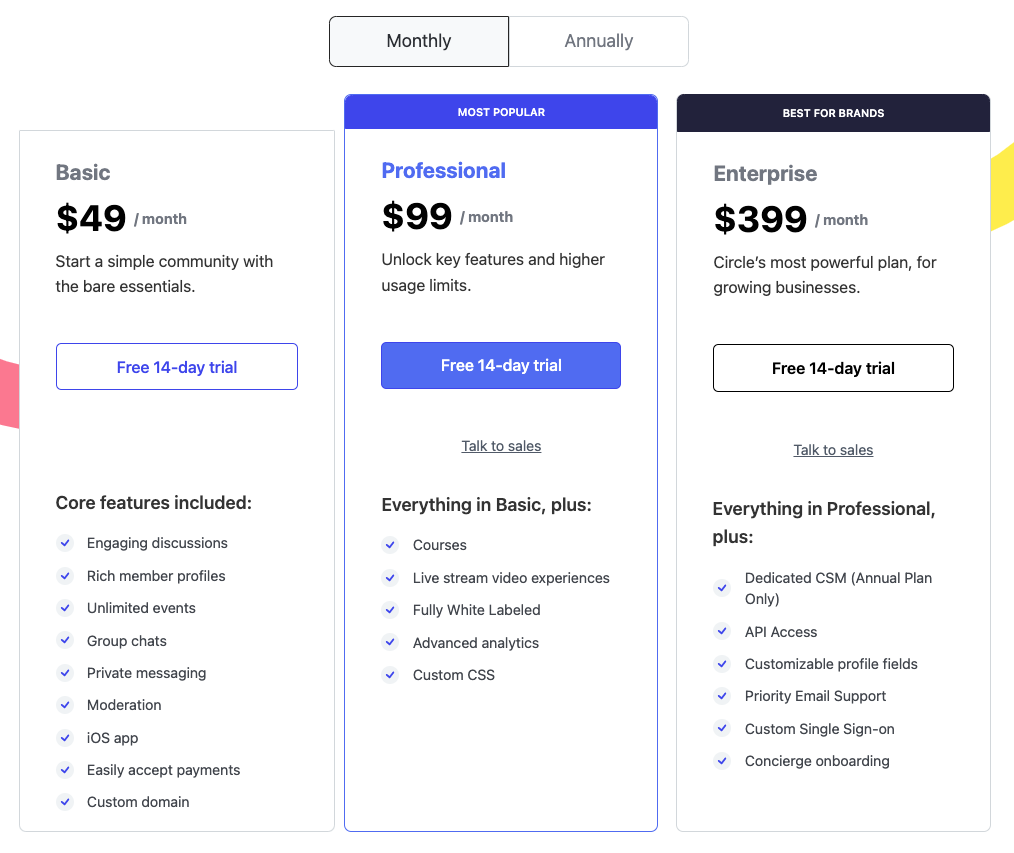
Task: Switch to Monthly billing tab
Action: [419, 41]
